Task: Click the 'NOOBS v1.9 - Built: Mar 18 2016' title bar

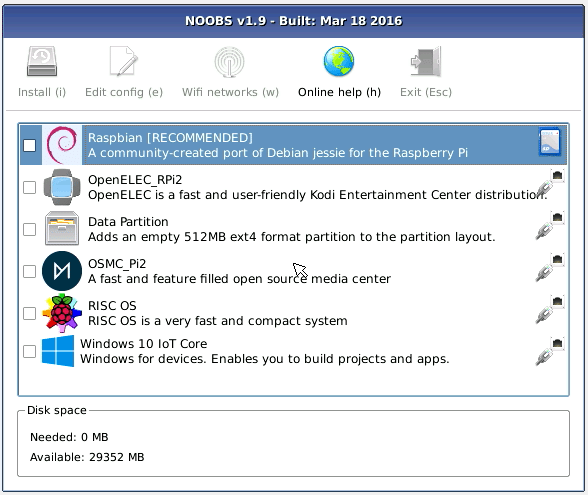Action: (x=294, y=21)
